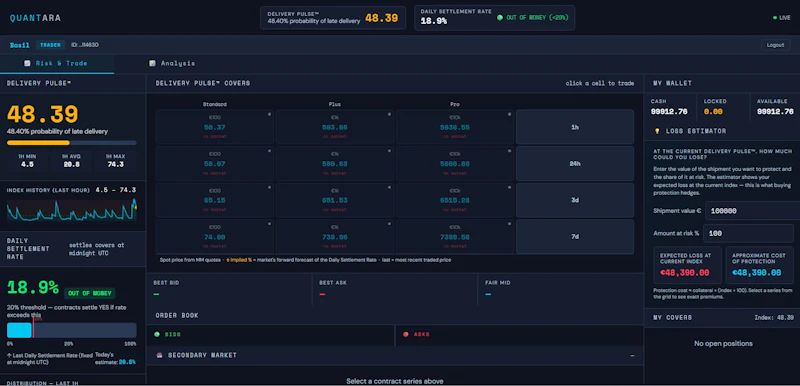Trade the Standard 24h cover at 58.07
800x386 pixels.
215,164
